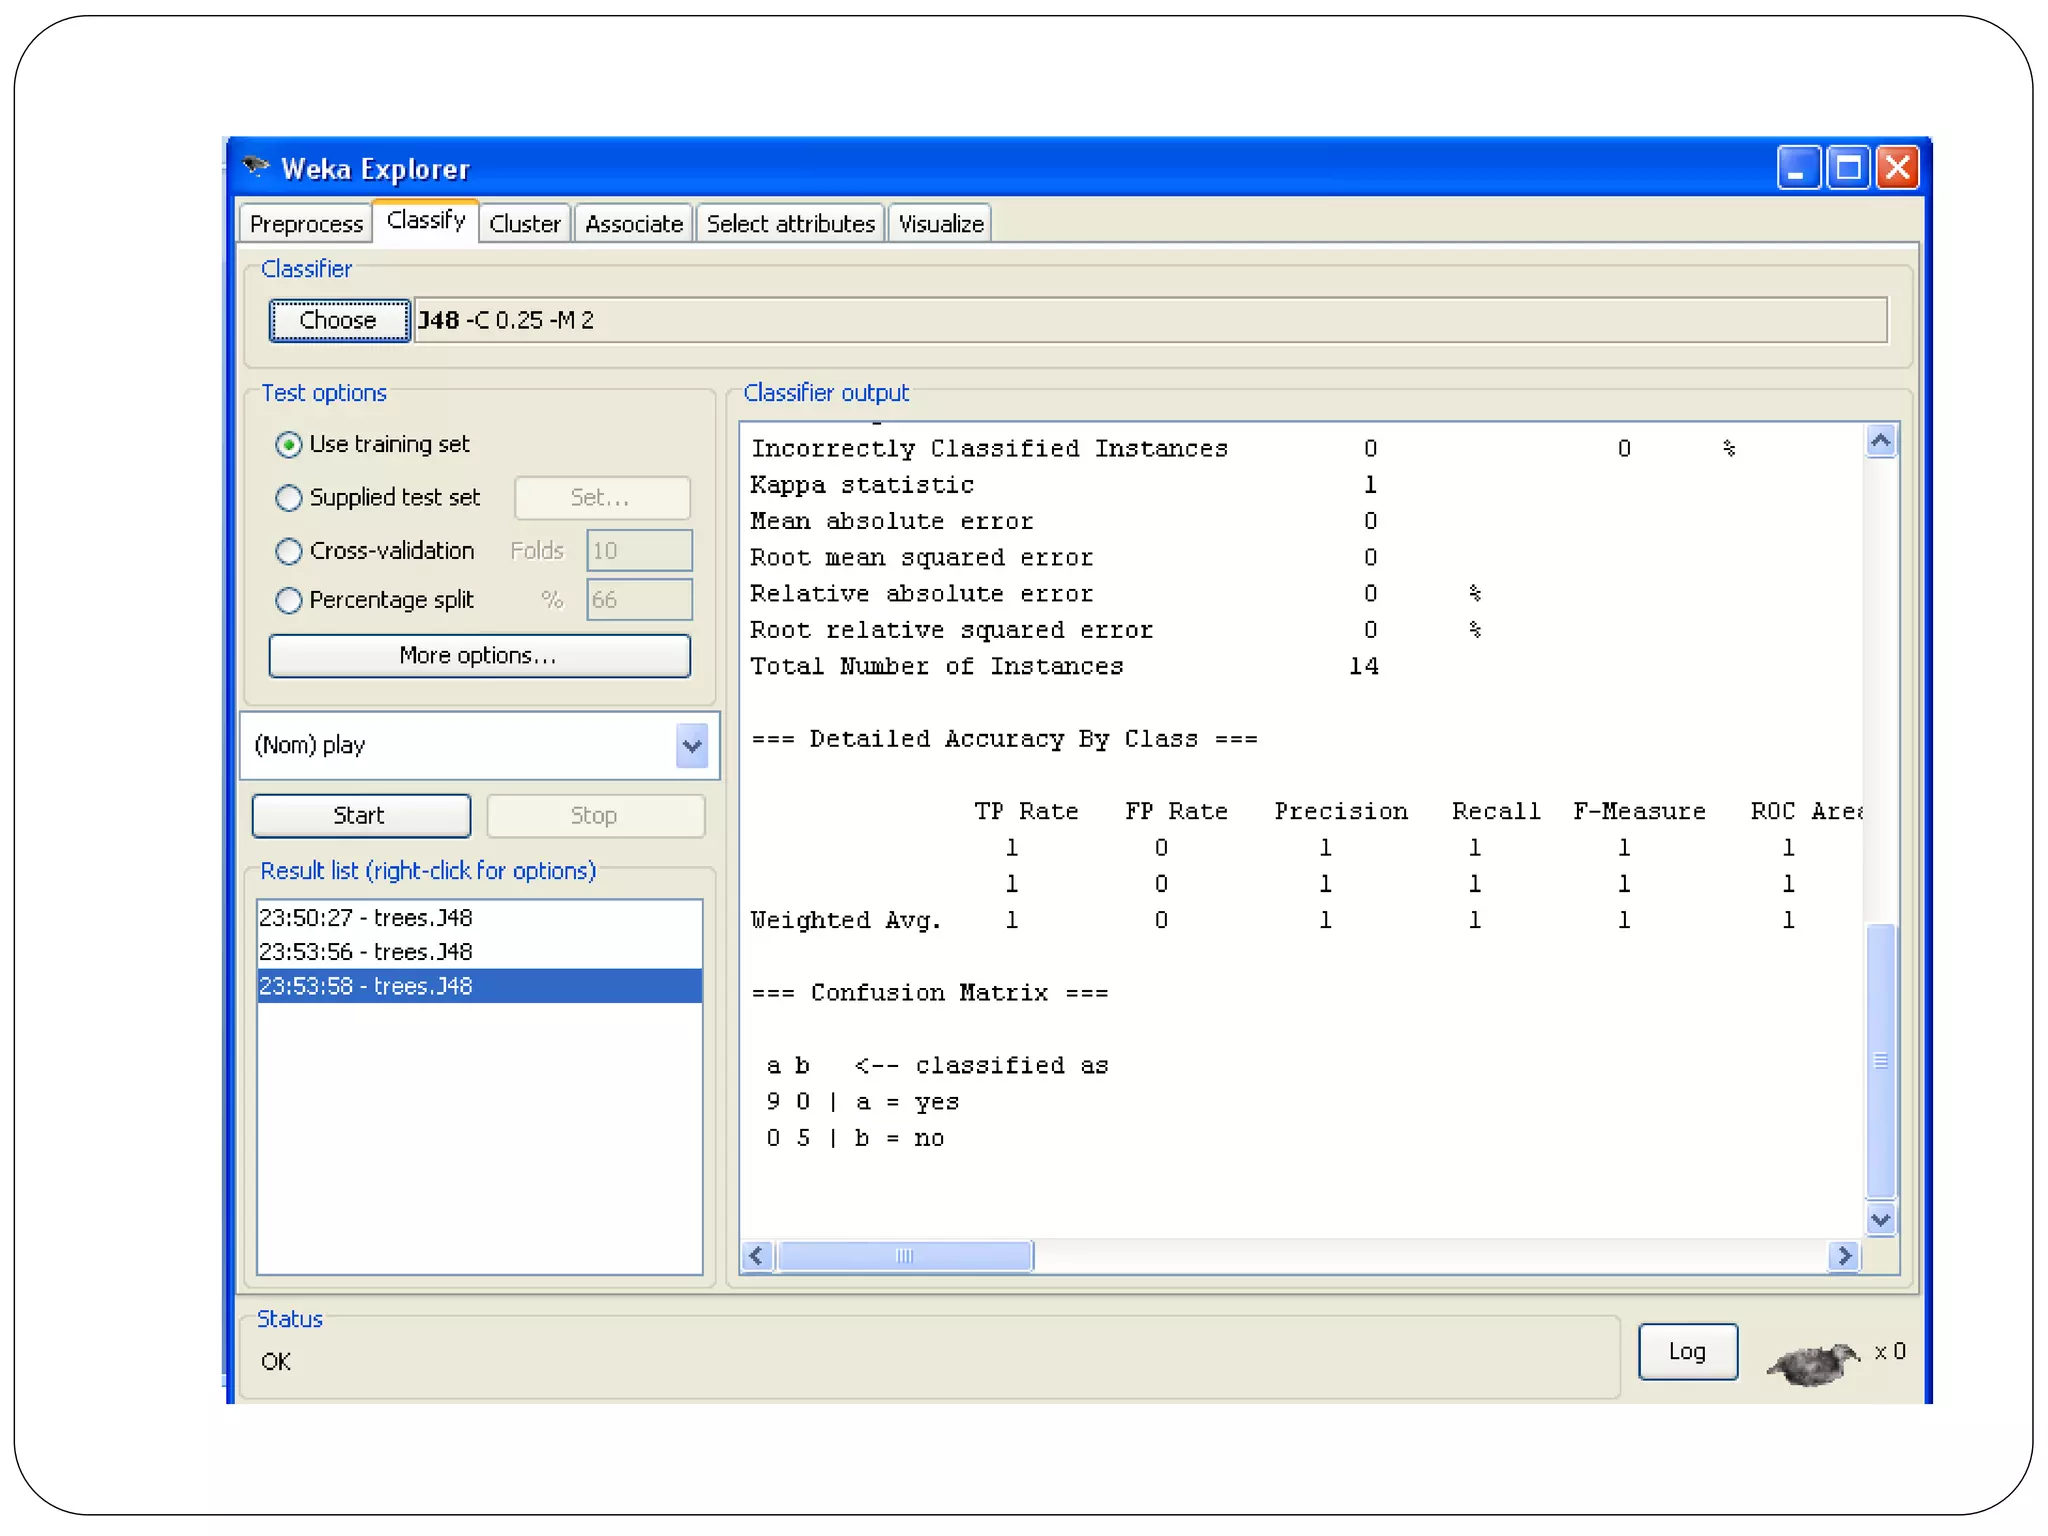Viewport: 2048px width, 1536px height.
Task: Click the Weka Explorer title bar icon
Action: pyautogui.click(x=256, y=167)
